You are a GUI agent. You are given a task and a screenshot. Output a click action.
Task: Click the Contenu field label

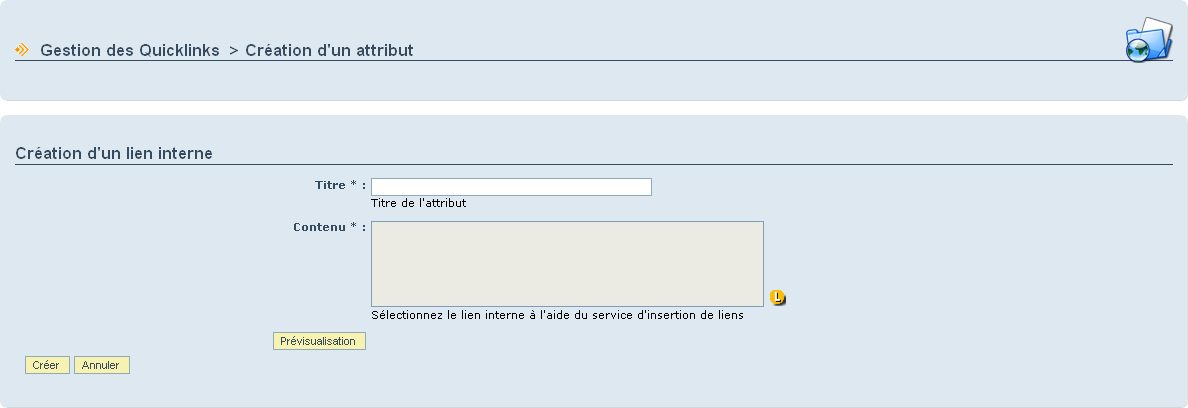[x=319, y=227]
